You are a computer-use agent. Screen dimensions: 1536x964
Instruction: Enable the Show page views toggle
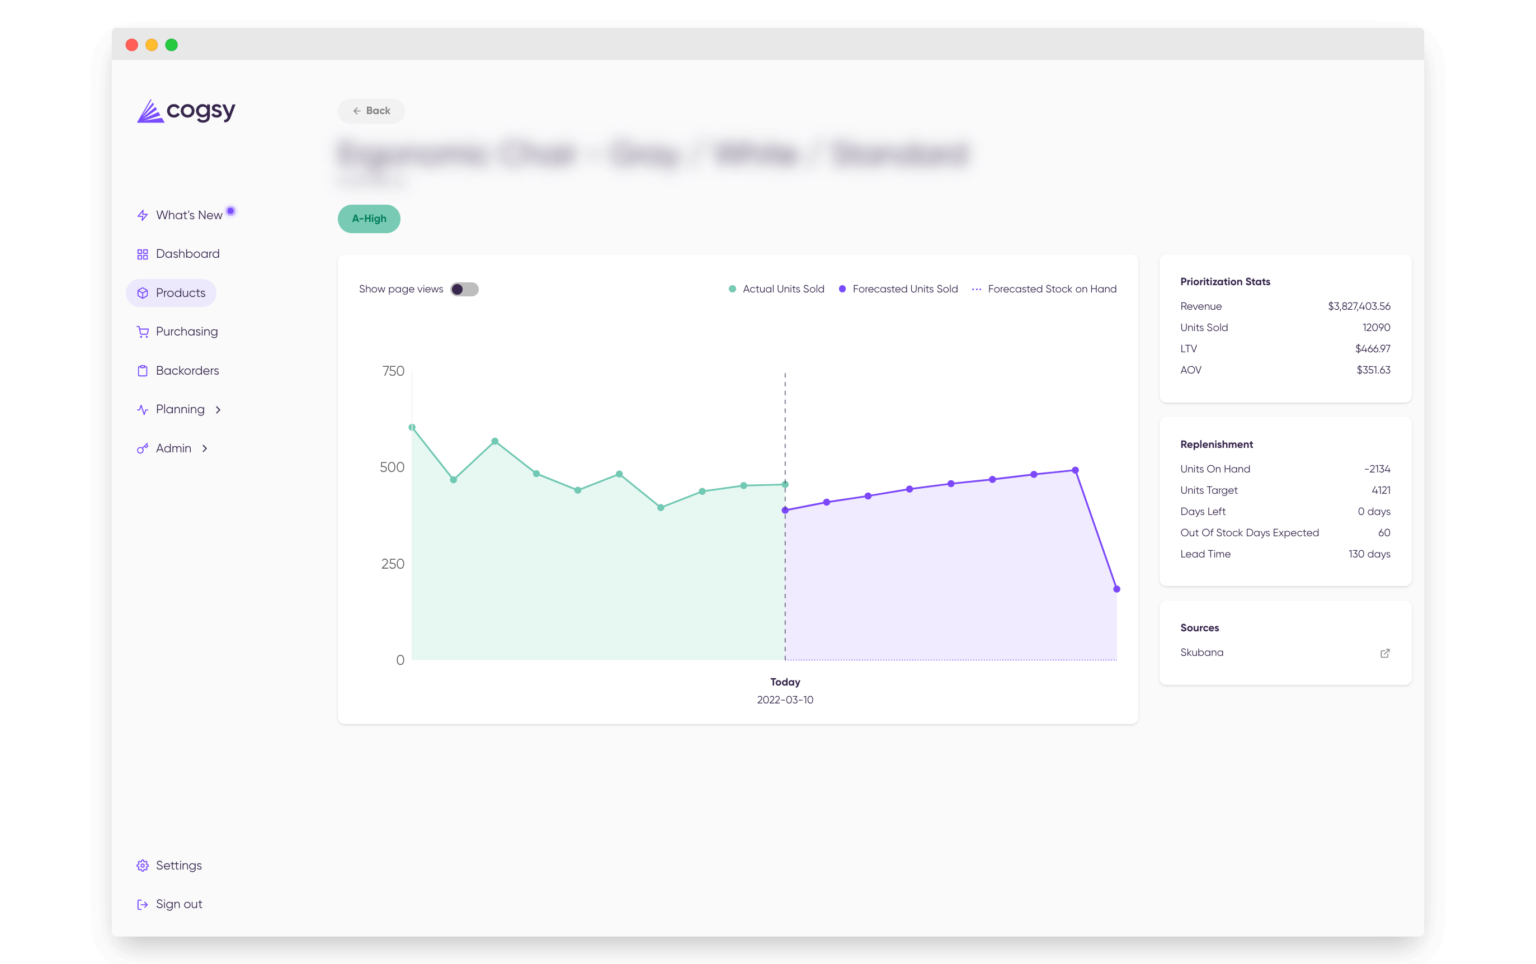464,288
